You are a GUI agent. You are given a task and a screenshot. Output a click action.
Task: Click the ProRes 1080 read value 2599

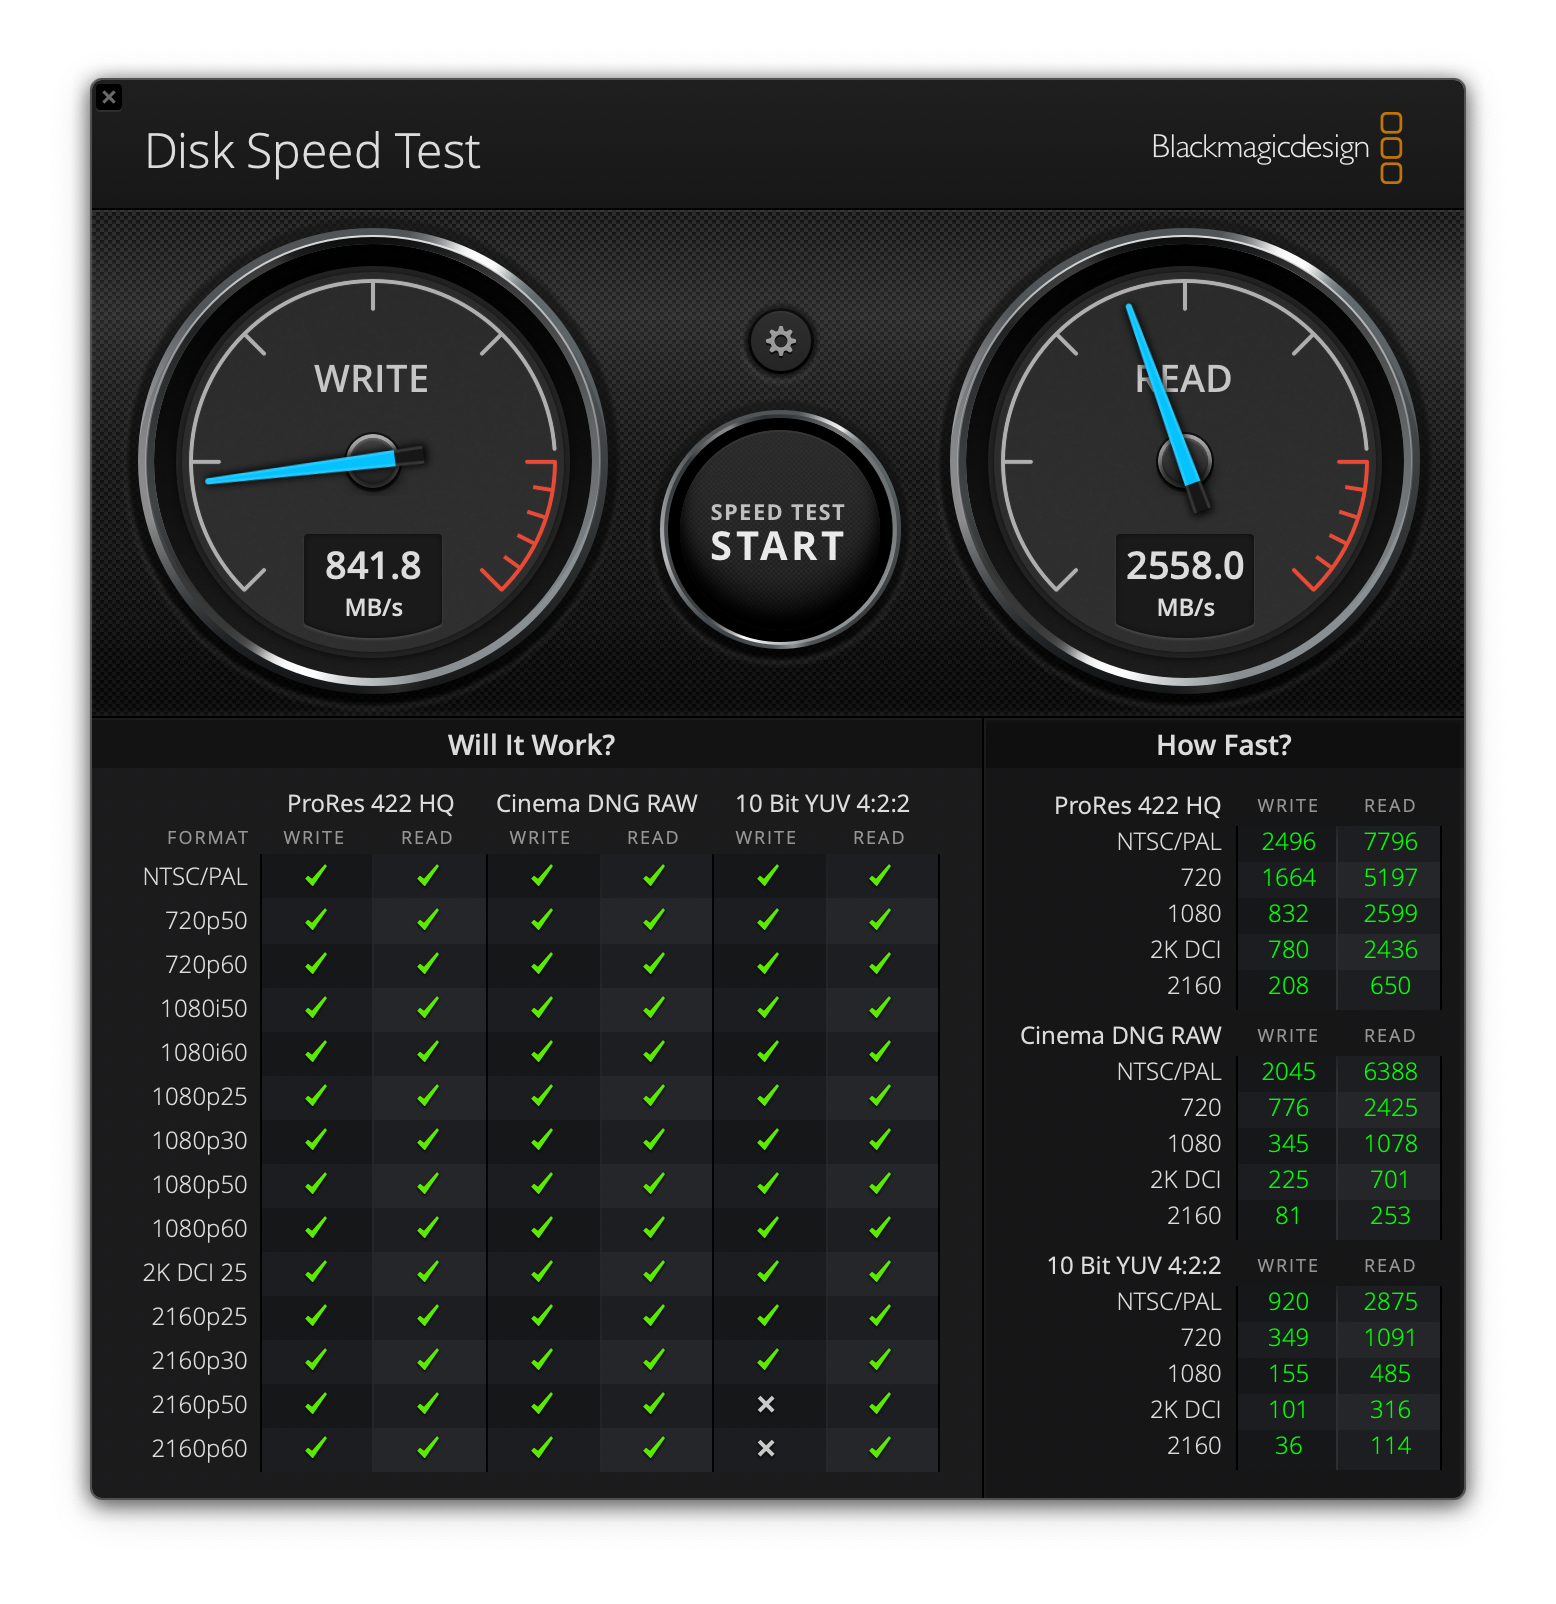pos(1390,914)
